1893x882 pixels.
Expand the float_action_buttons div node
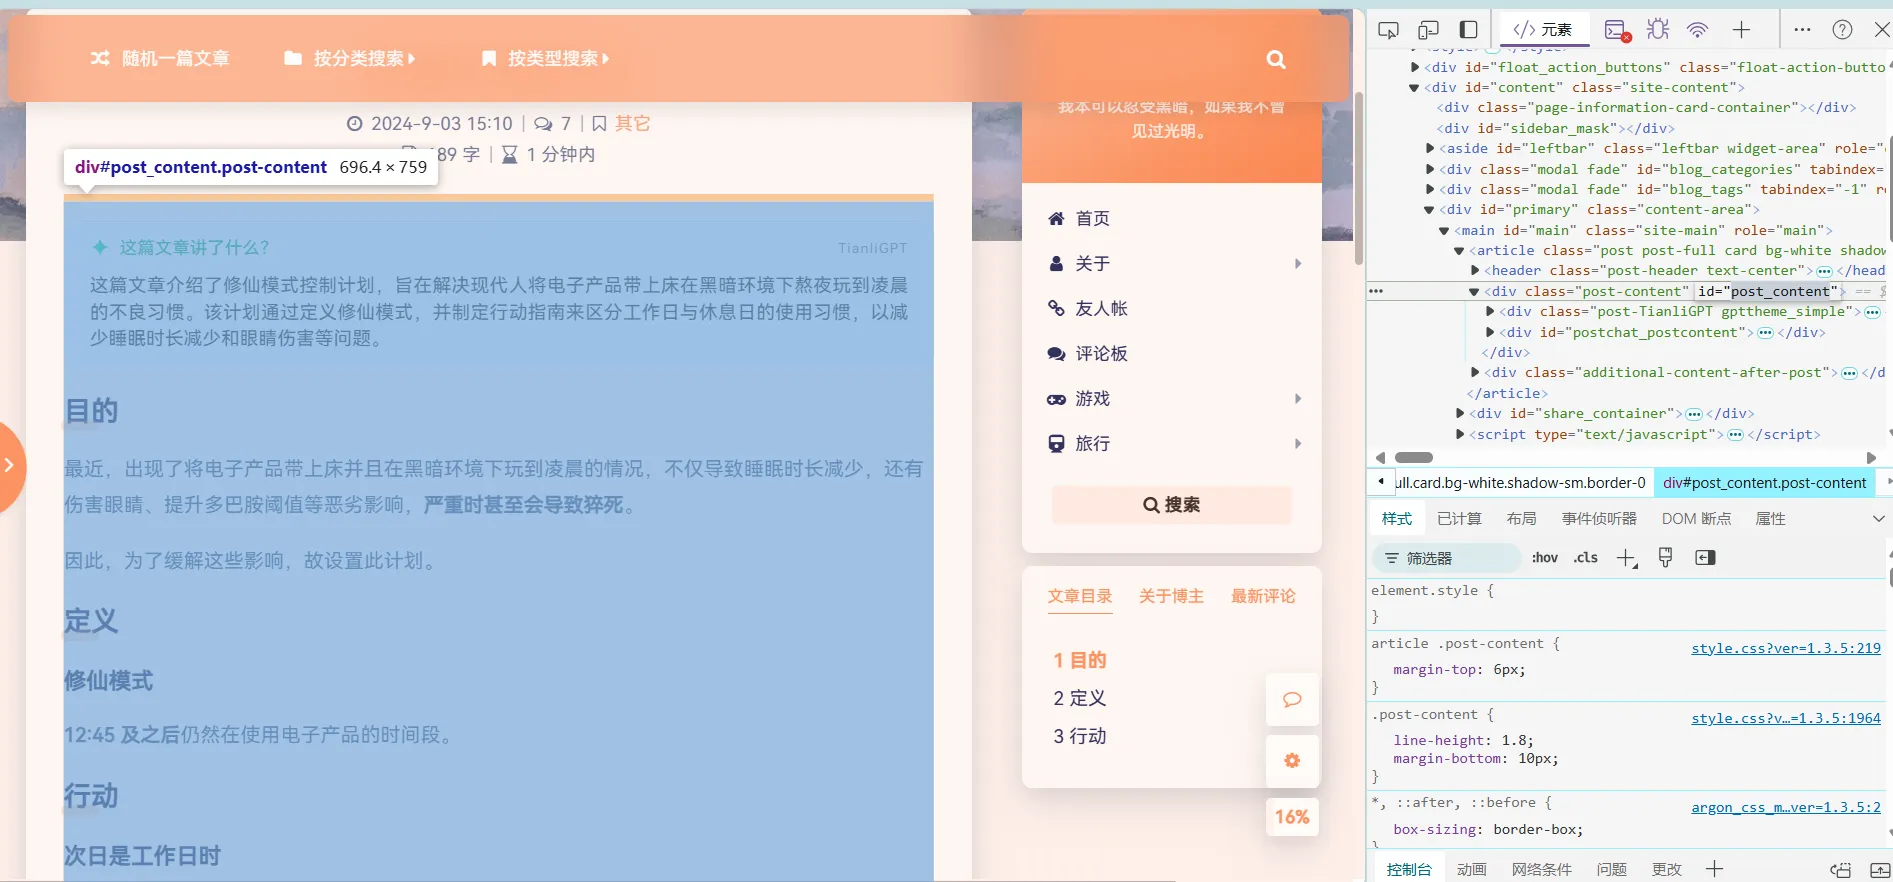[x=1415, y=67]
